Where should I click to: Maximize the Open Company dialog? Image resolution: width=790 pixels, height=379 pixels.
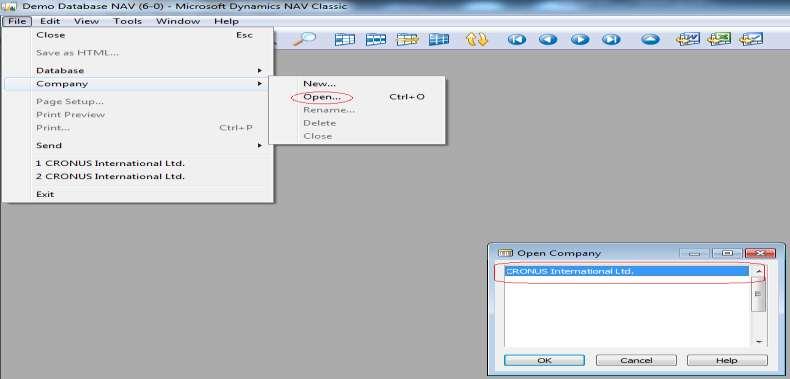727,253
